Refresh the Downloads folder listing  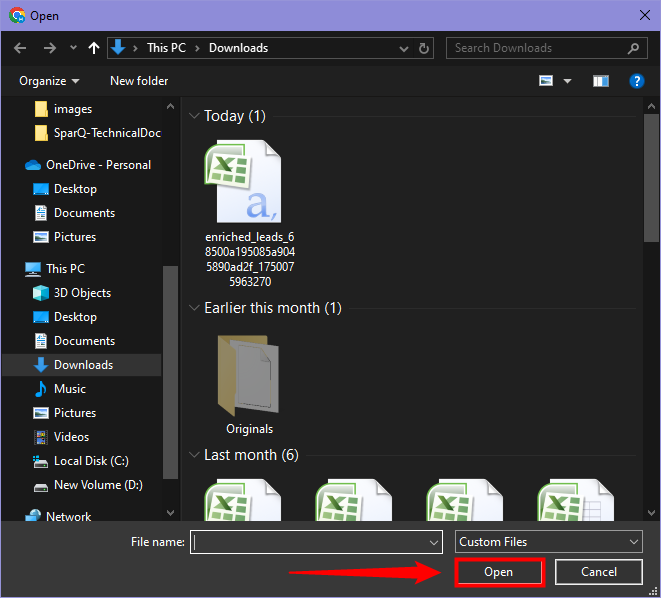point(425,48)
